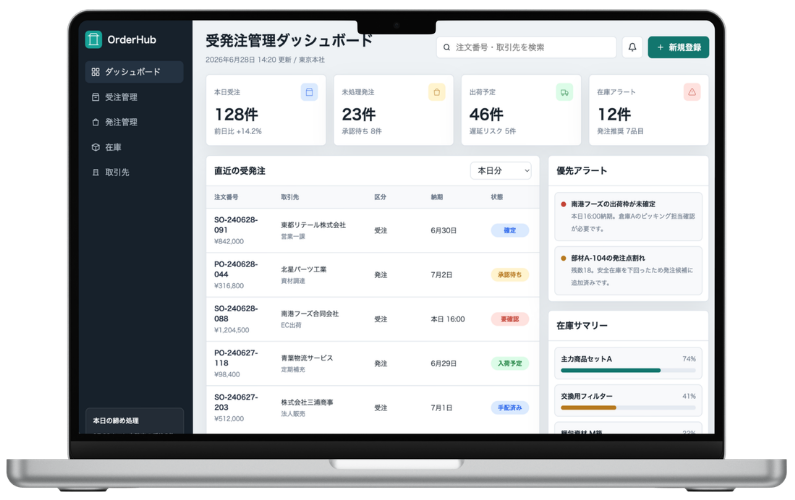This screenshot has height=500, width=795.
Task: Select order SO-240628-091
Action: click(236, 225)
